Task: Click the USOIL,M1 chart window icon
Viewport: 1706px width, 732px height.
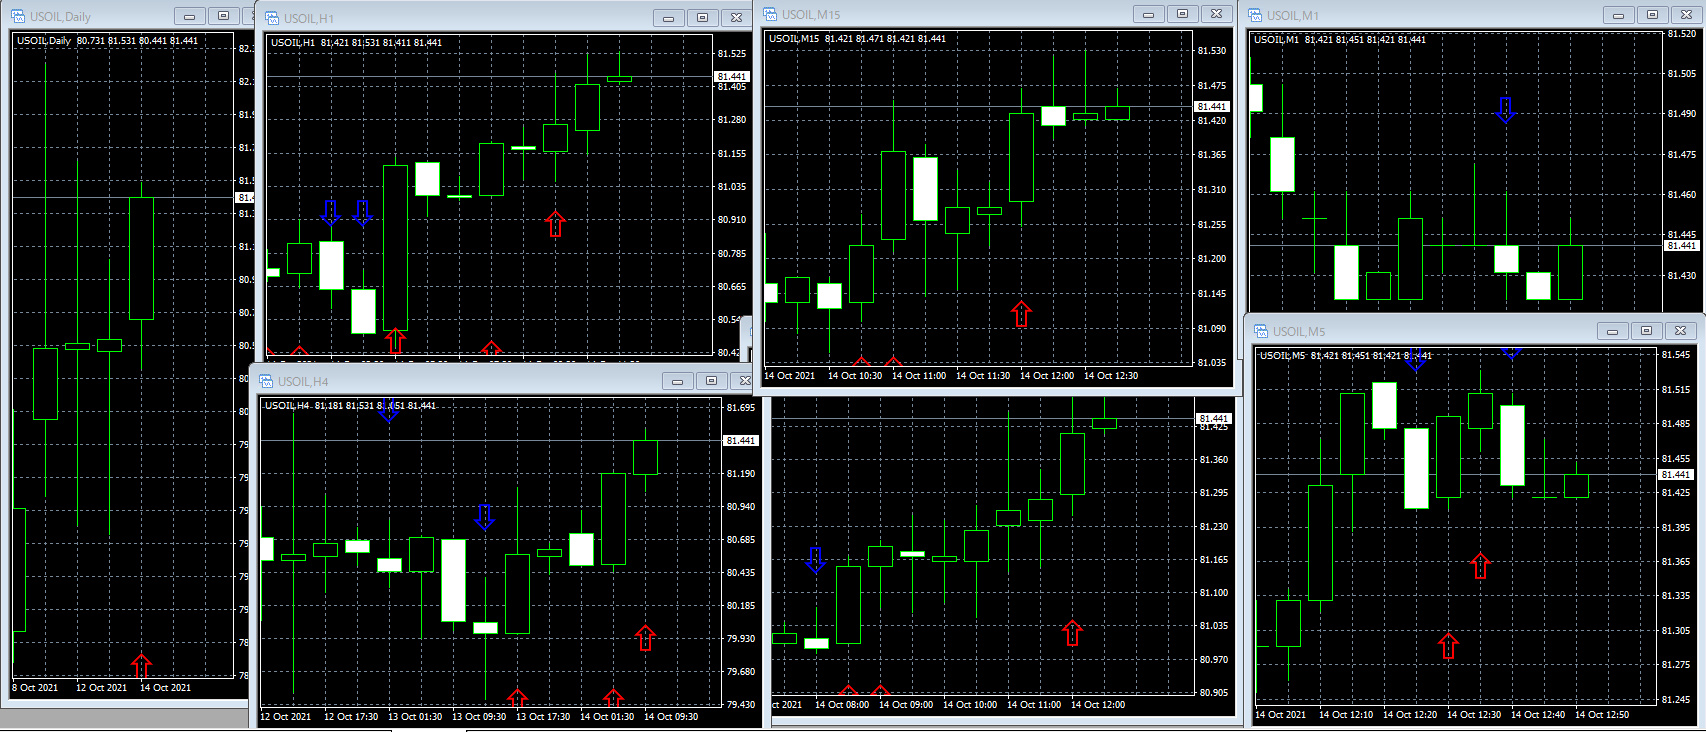Action: pyautogui.click(x=1255, y=15)
